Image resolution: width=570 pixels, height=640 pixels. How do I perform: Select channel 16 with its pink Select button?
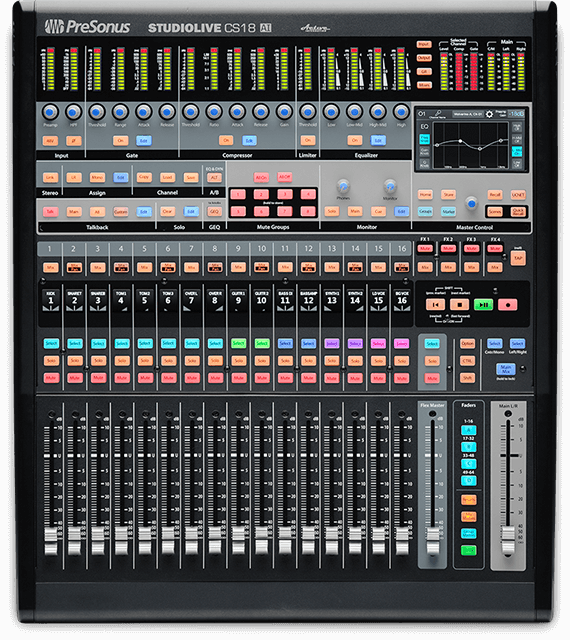click(402, 344)
